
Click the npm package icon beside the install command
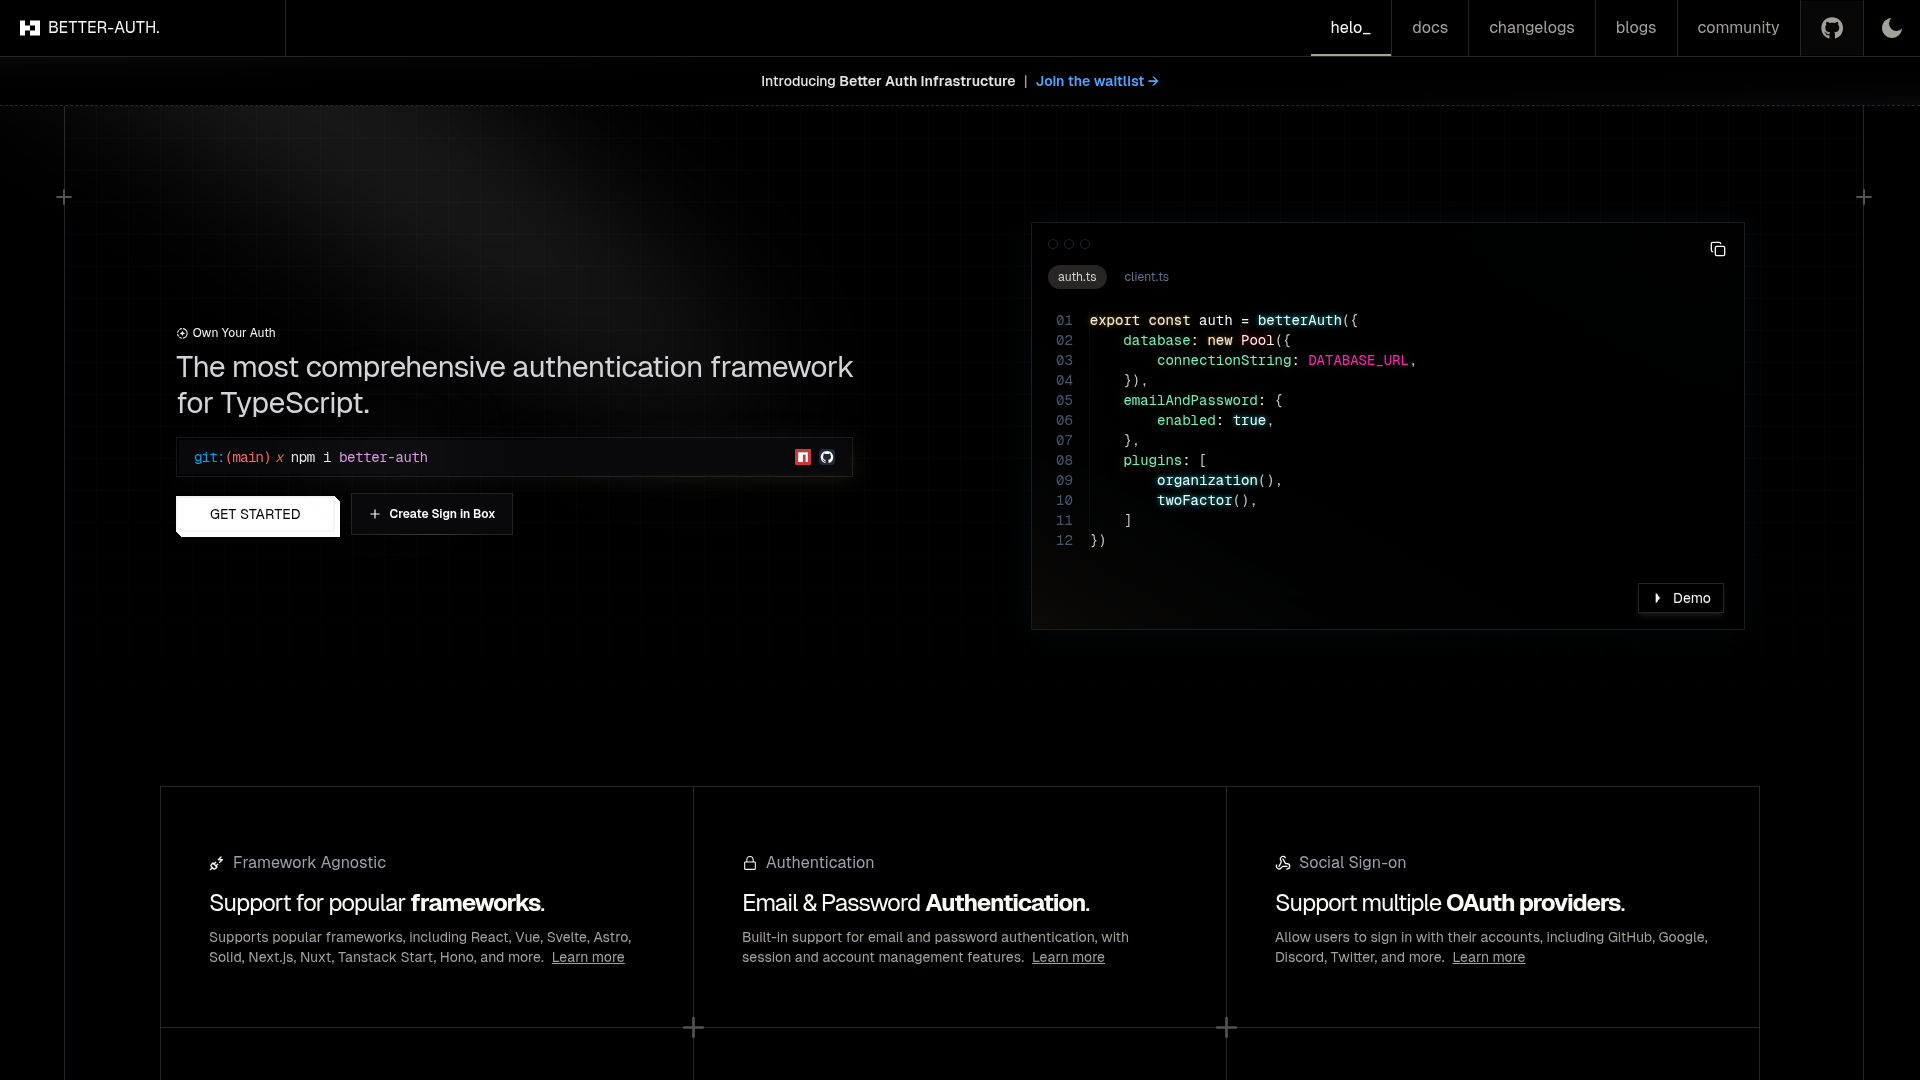803,457
